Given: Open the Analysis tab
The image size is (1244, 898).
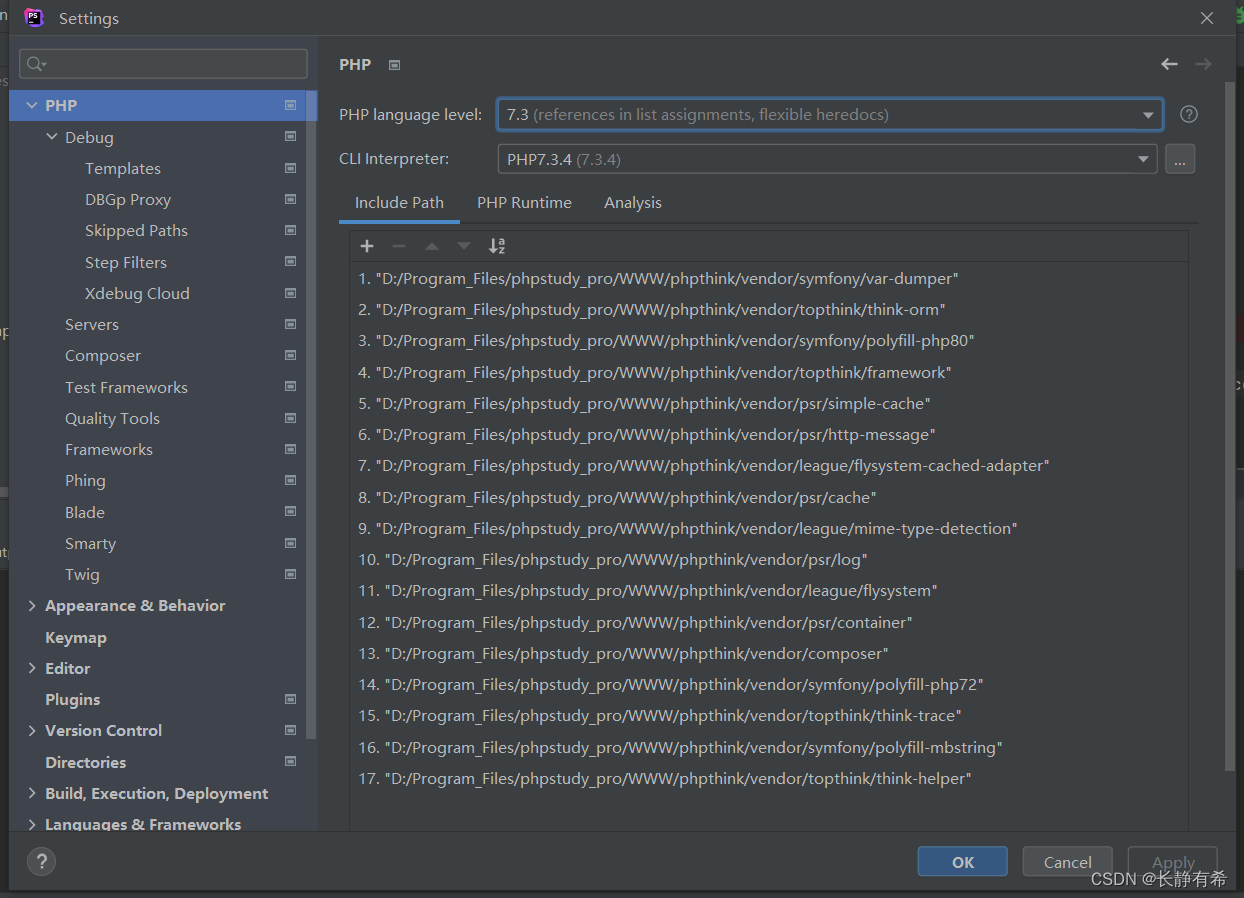Looking at the screenshot, I should [x=632, y=202].
